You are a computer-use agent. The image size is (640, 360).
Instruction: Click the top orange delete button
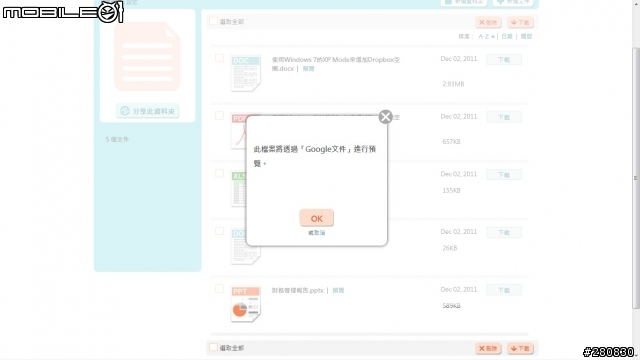tap(488, 22)
